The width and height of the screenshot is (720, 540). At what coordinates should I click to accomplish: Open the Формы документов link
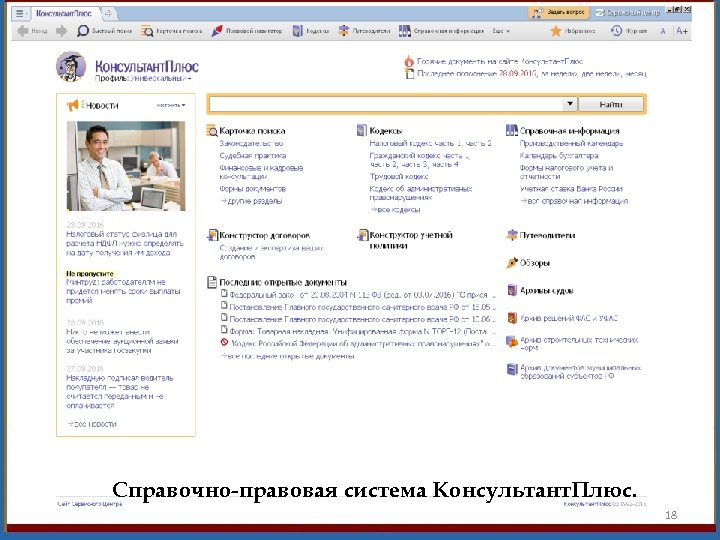point(253,189)
